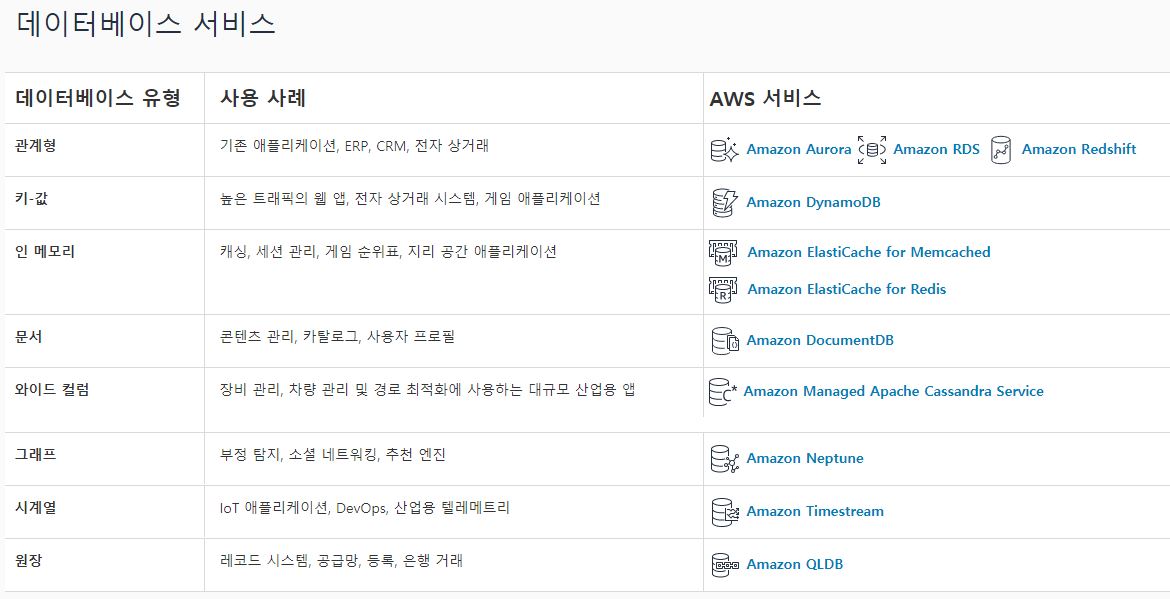Open Amazon Managed Apache Cassandra Service link

coord(893,391)
